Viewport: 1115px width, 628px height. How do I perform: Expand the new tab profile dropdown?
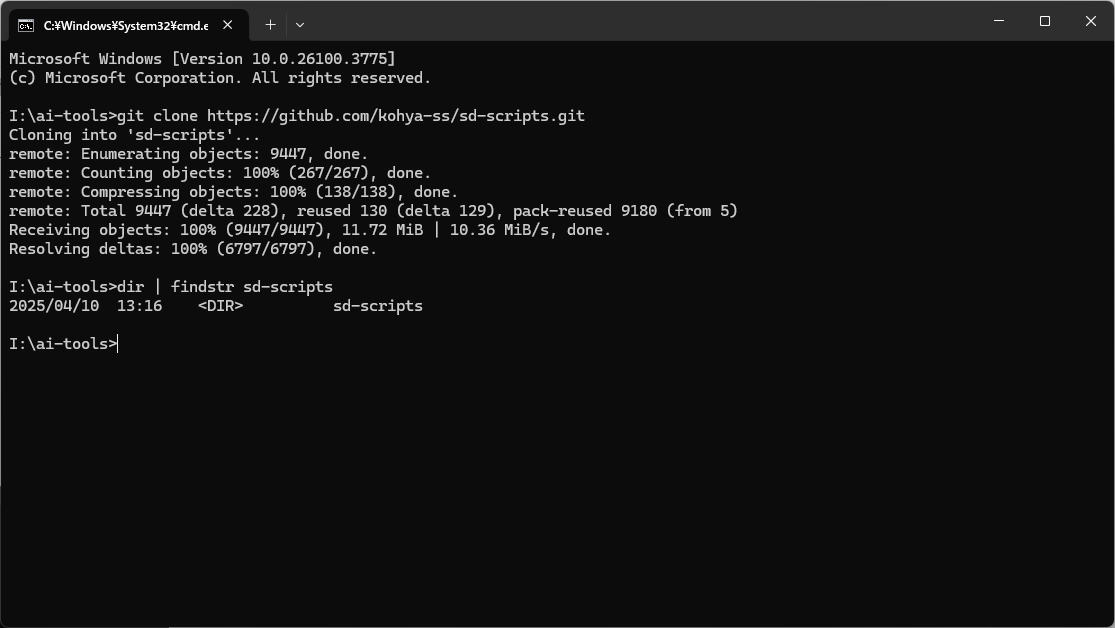click(x=300, y=25)
